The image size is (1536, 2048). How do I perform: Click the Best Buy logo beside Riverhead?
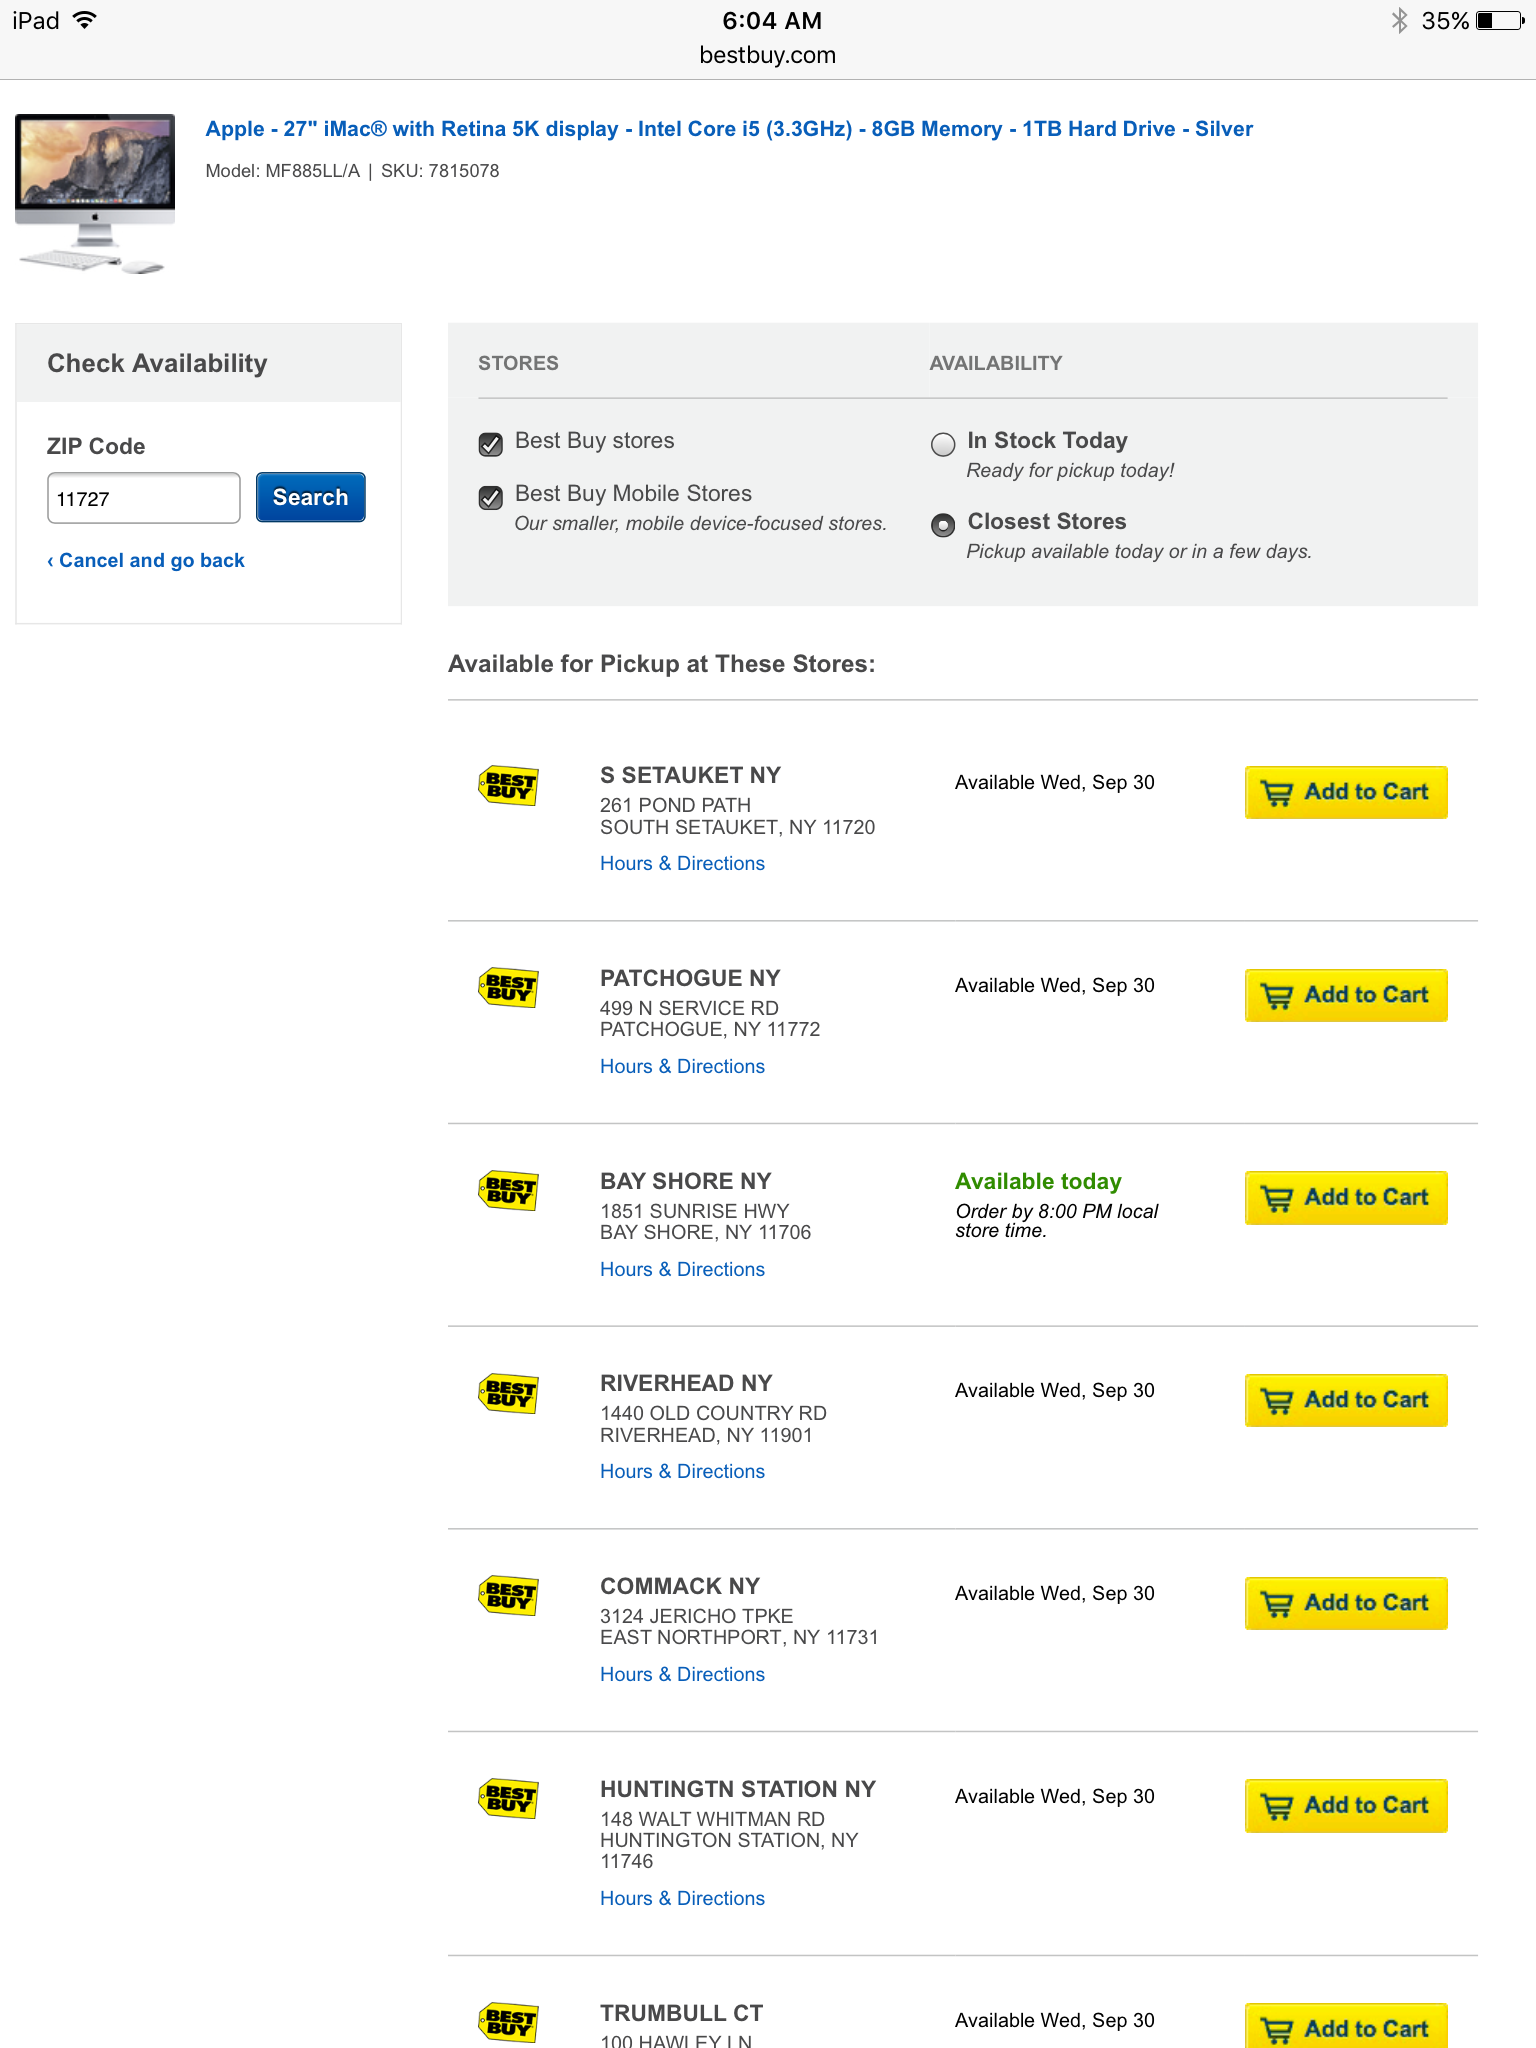508,1393
